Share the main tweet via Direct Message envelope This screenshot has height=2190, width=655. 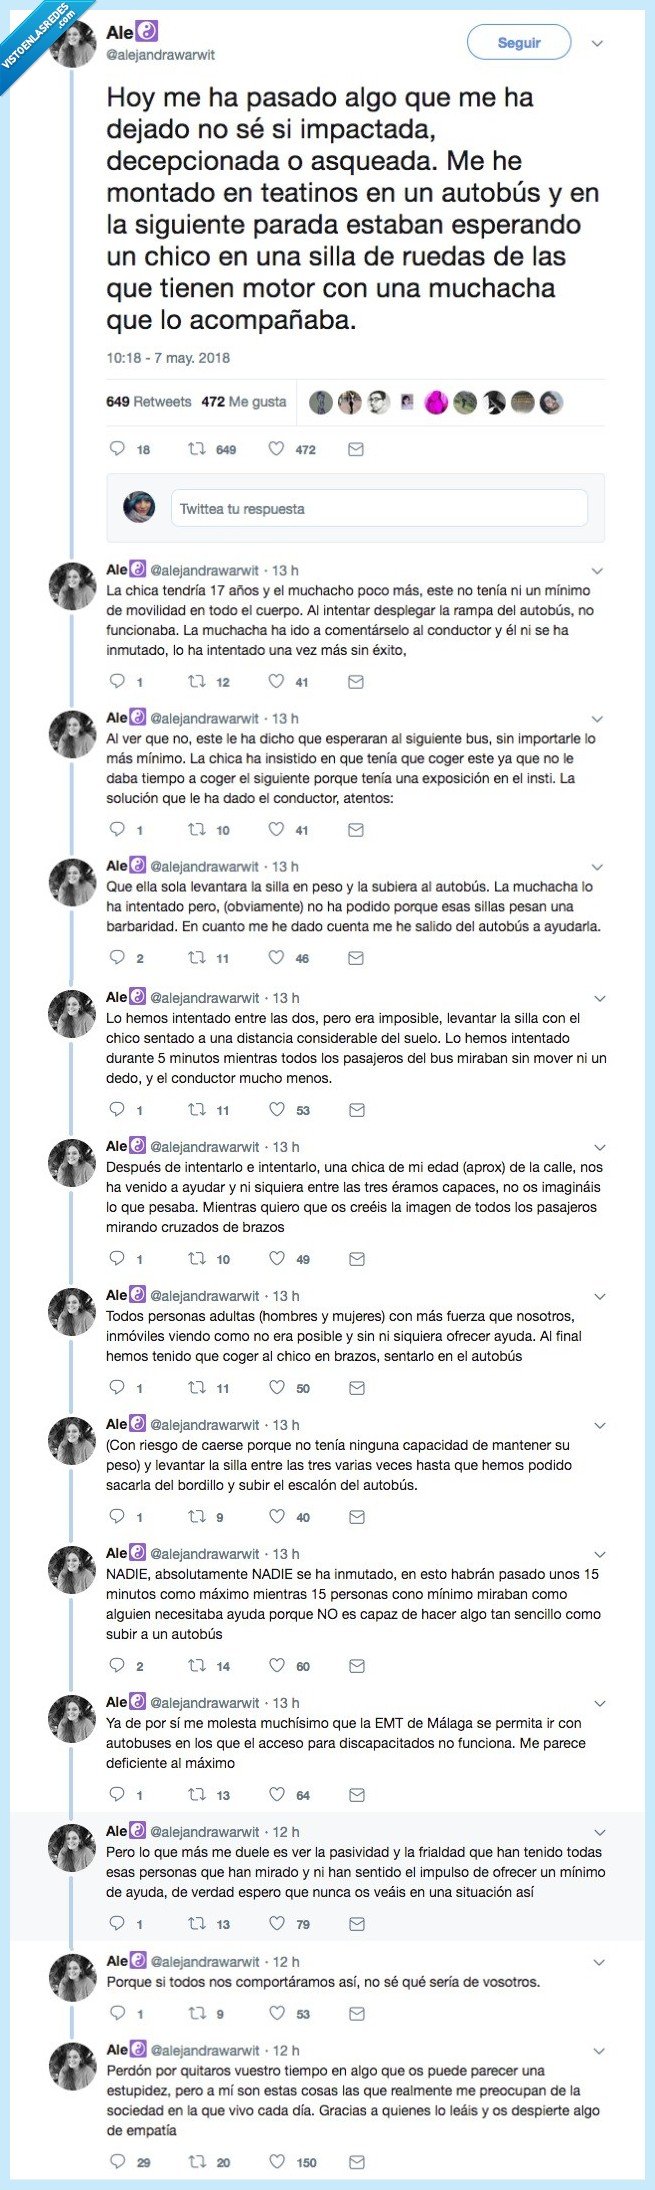[354, 448]
